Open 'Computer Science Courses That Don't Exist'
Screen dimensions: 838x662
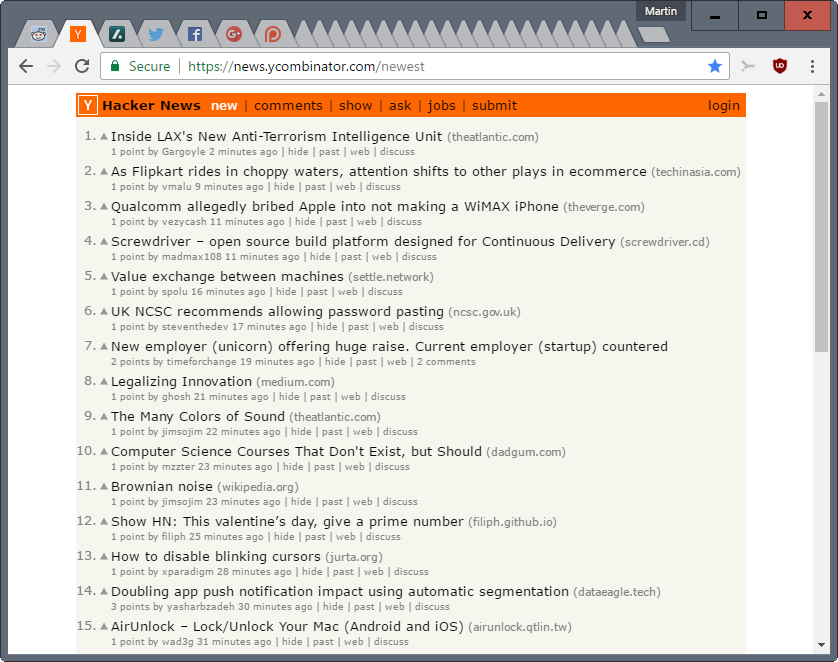[296, 451]
